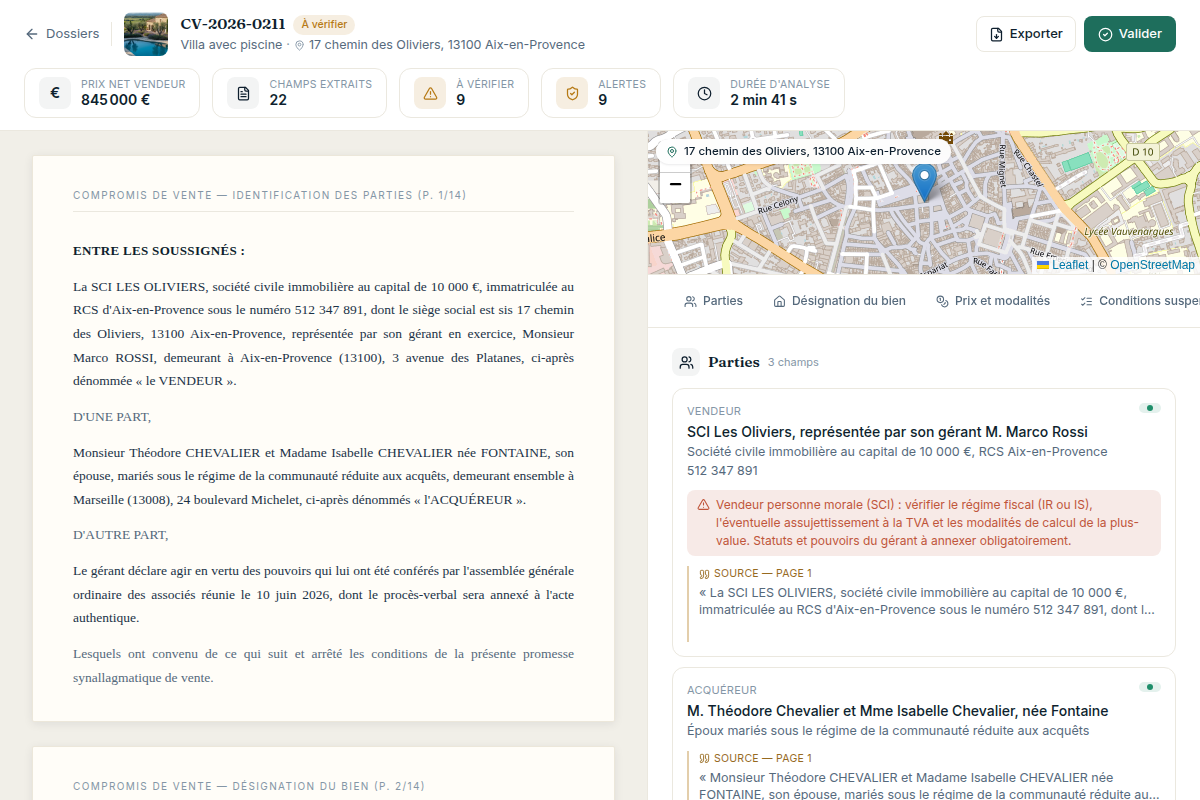Switch to the Parties tab
The width and height of the screenshot is (1200, 800).
[x=713, y=301]
